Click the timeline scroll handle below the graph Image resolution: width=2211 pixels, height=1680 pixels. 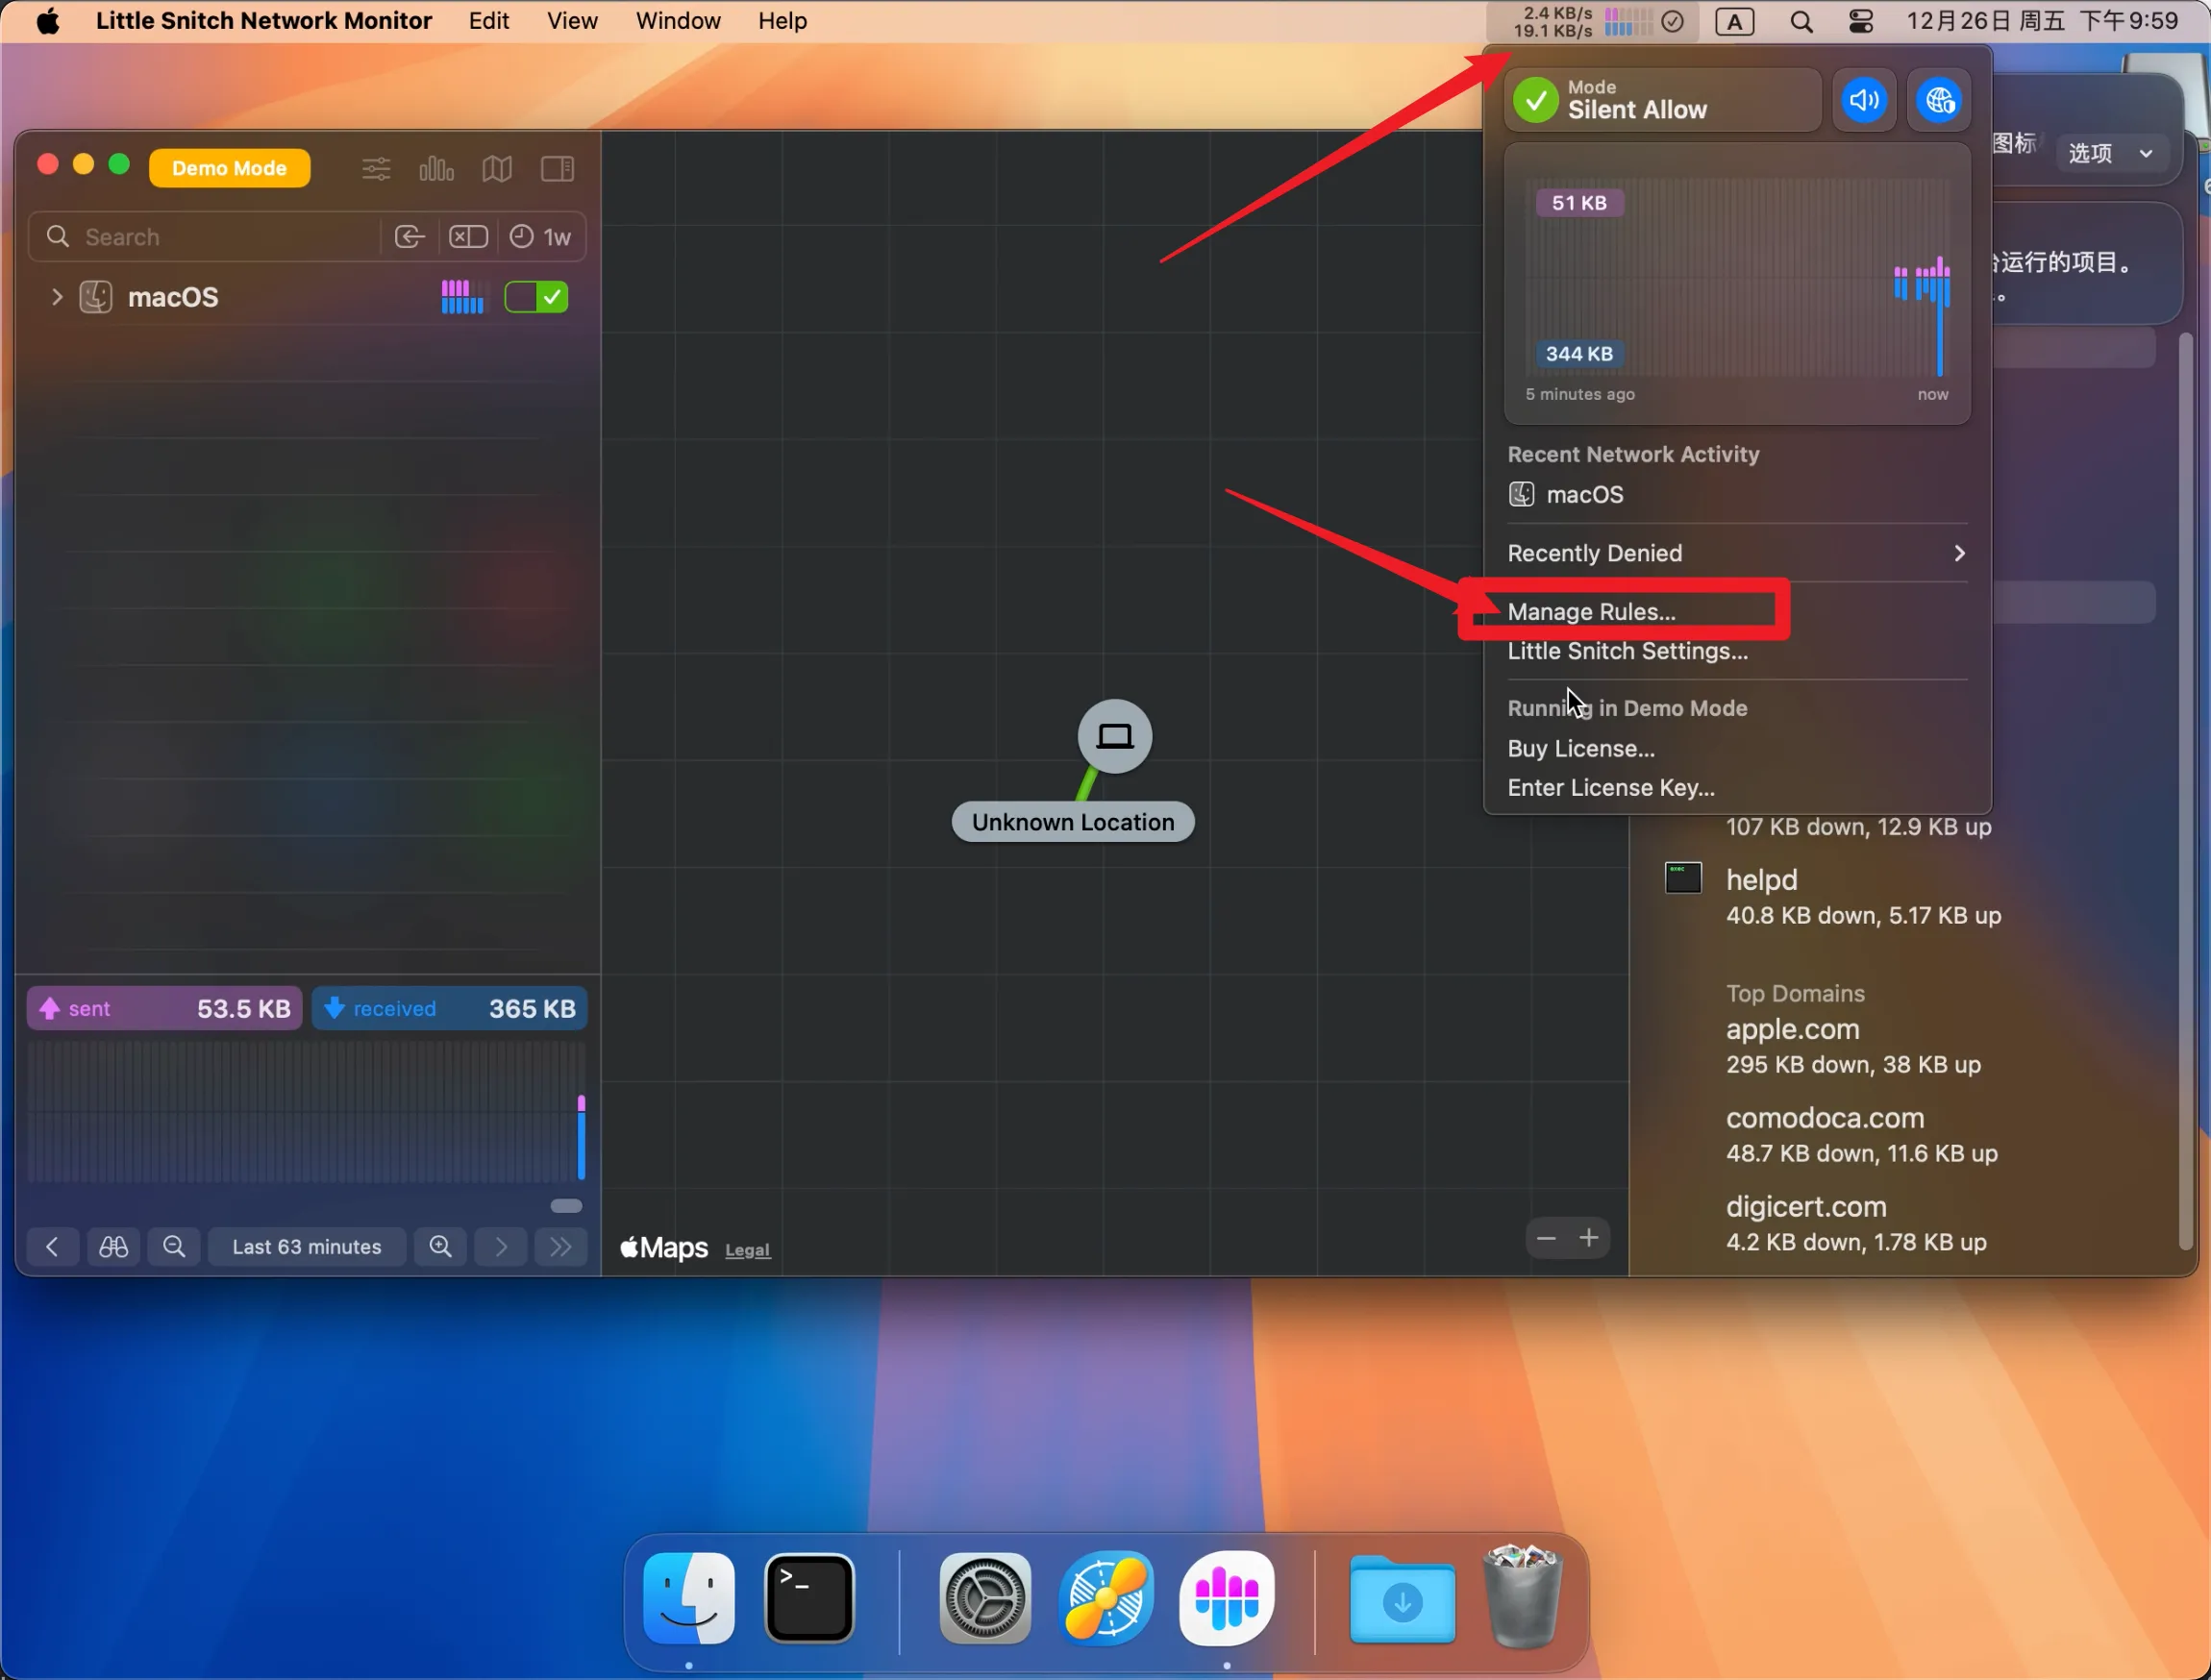[x=566, y=1206]
